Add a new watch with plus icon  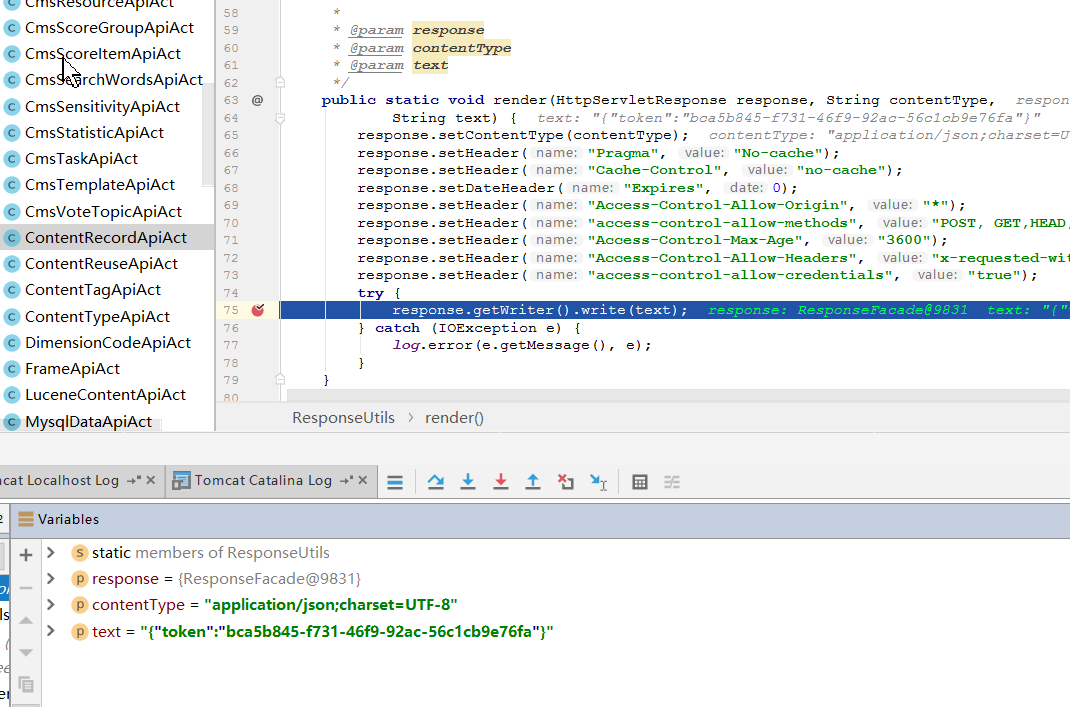pyautogui.click(x=26, y=554)
